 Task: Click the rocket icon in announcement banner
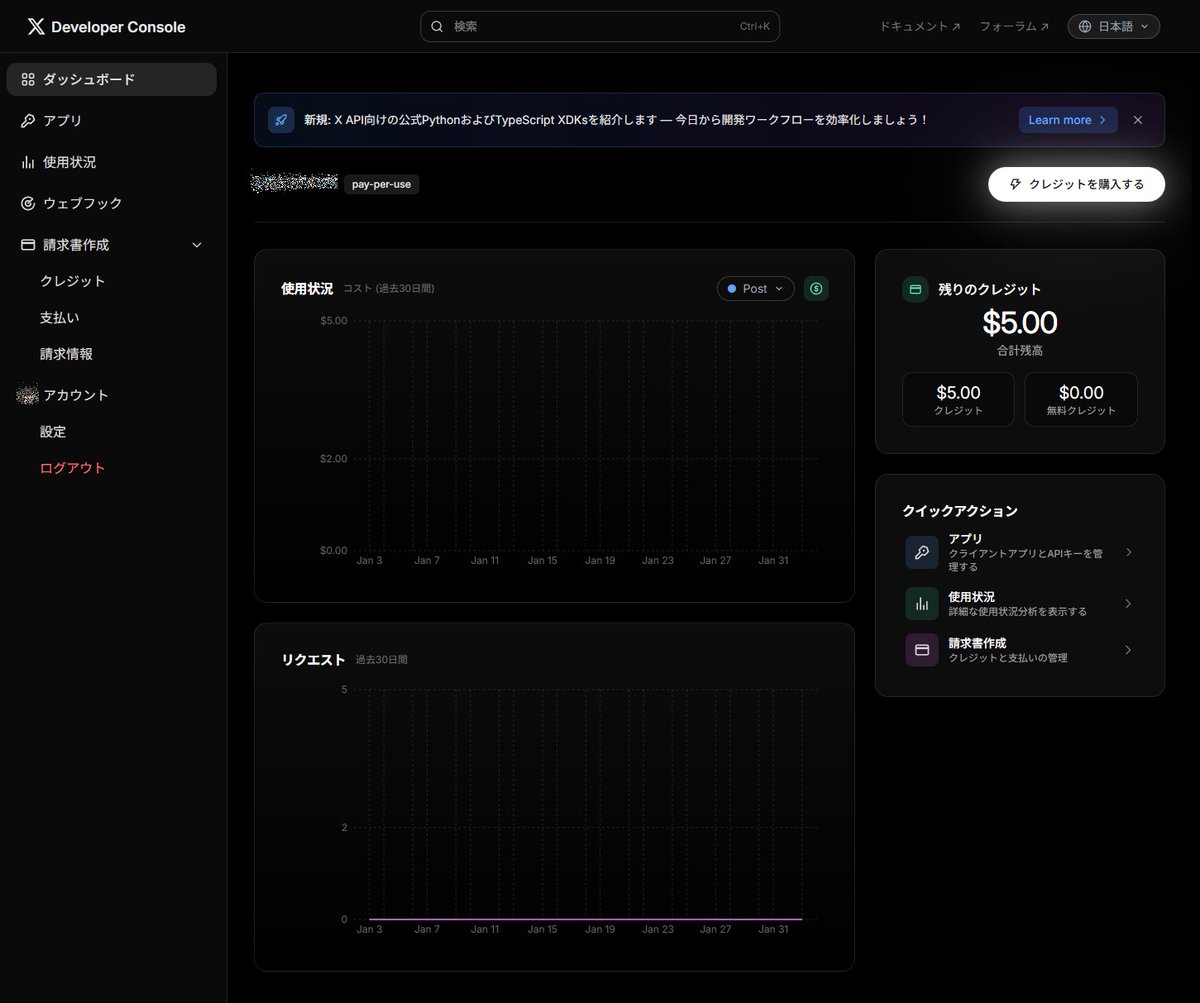click(281, 120)
